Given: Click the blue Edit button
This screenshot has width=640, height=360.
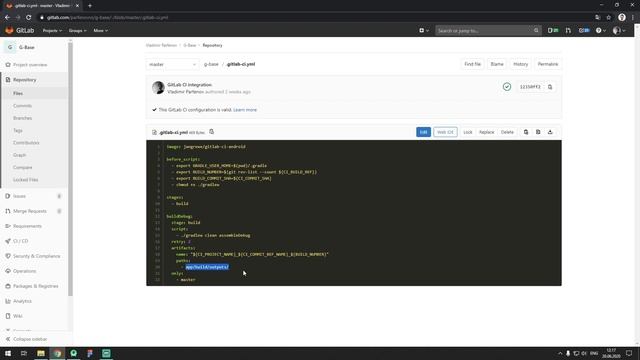Looking at the screenshot, I should (423, 132).
